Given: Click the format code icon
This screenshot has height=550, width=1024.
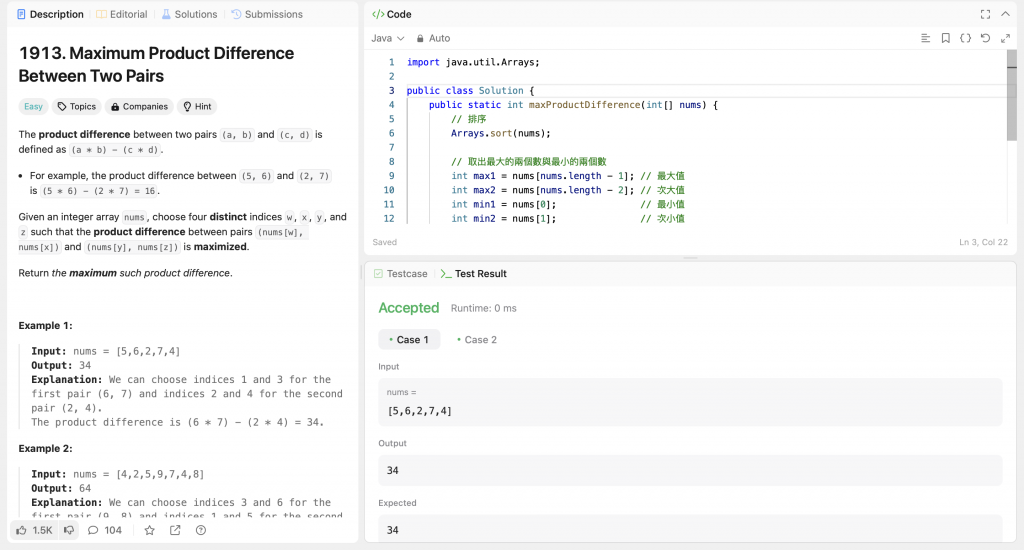Looking at the screenshot, I should 926,38.
